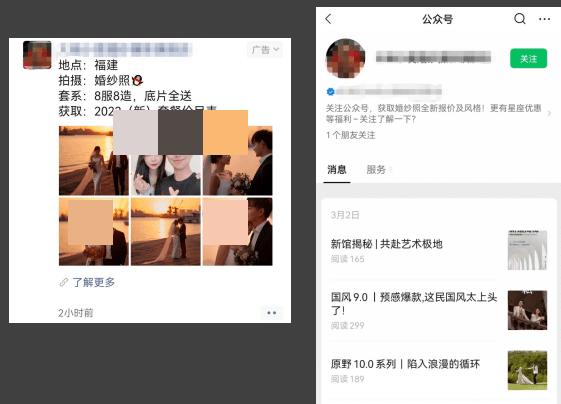Viewport: 561px width, 404px height.
Task: Click the blue verified badge icon
Action: click(x=330, y=92)
